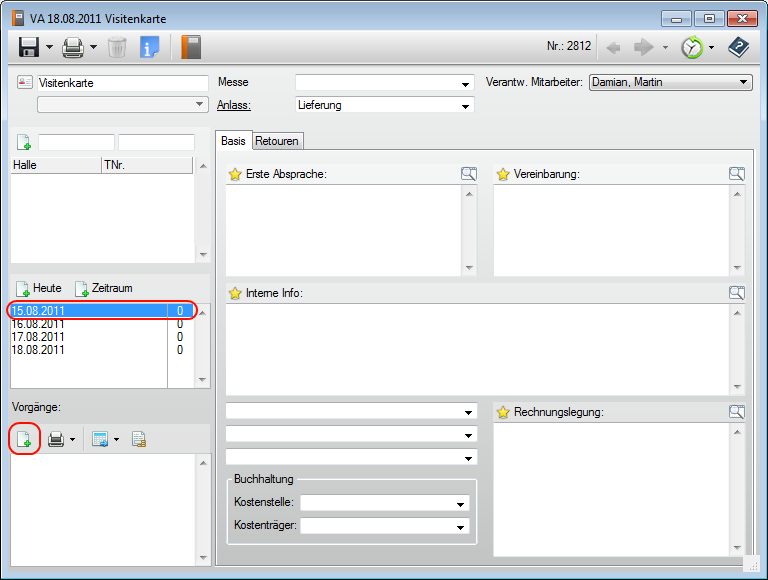Click the orange book icon in toolbar
This screenshot has width=768, height=580.
pos(191,47)
